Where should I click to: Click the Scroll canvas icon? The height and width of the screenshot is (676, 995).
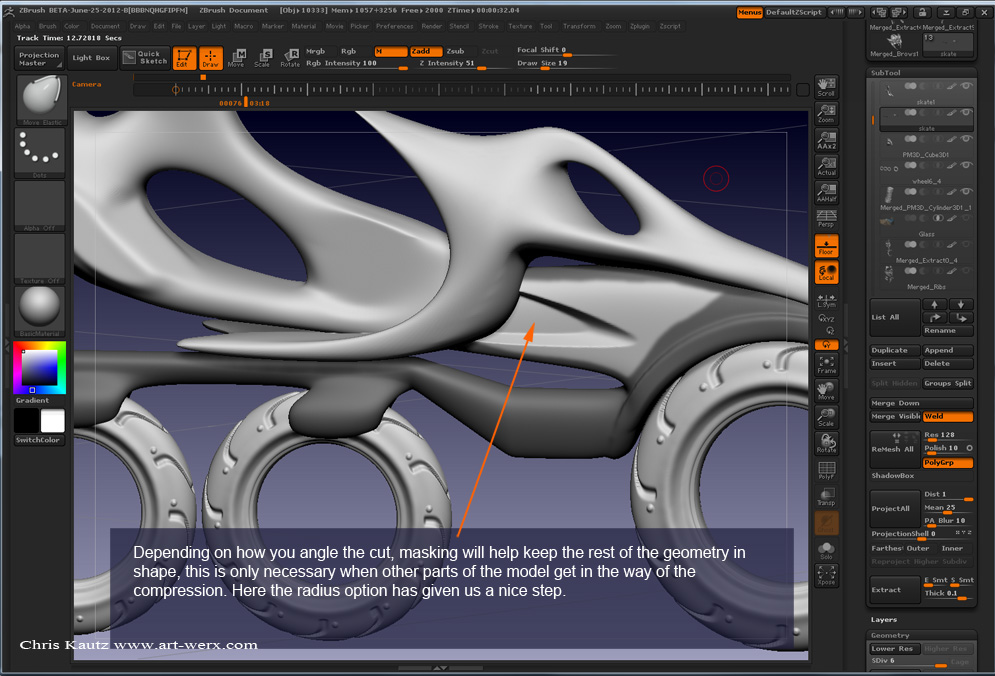pos(826,87)
